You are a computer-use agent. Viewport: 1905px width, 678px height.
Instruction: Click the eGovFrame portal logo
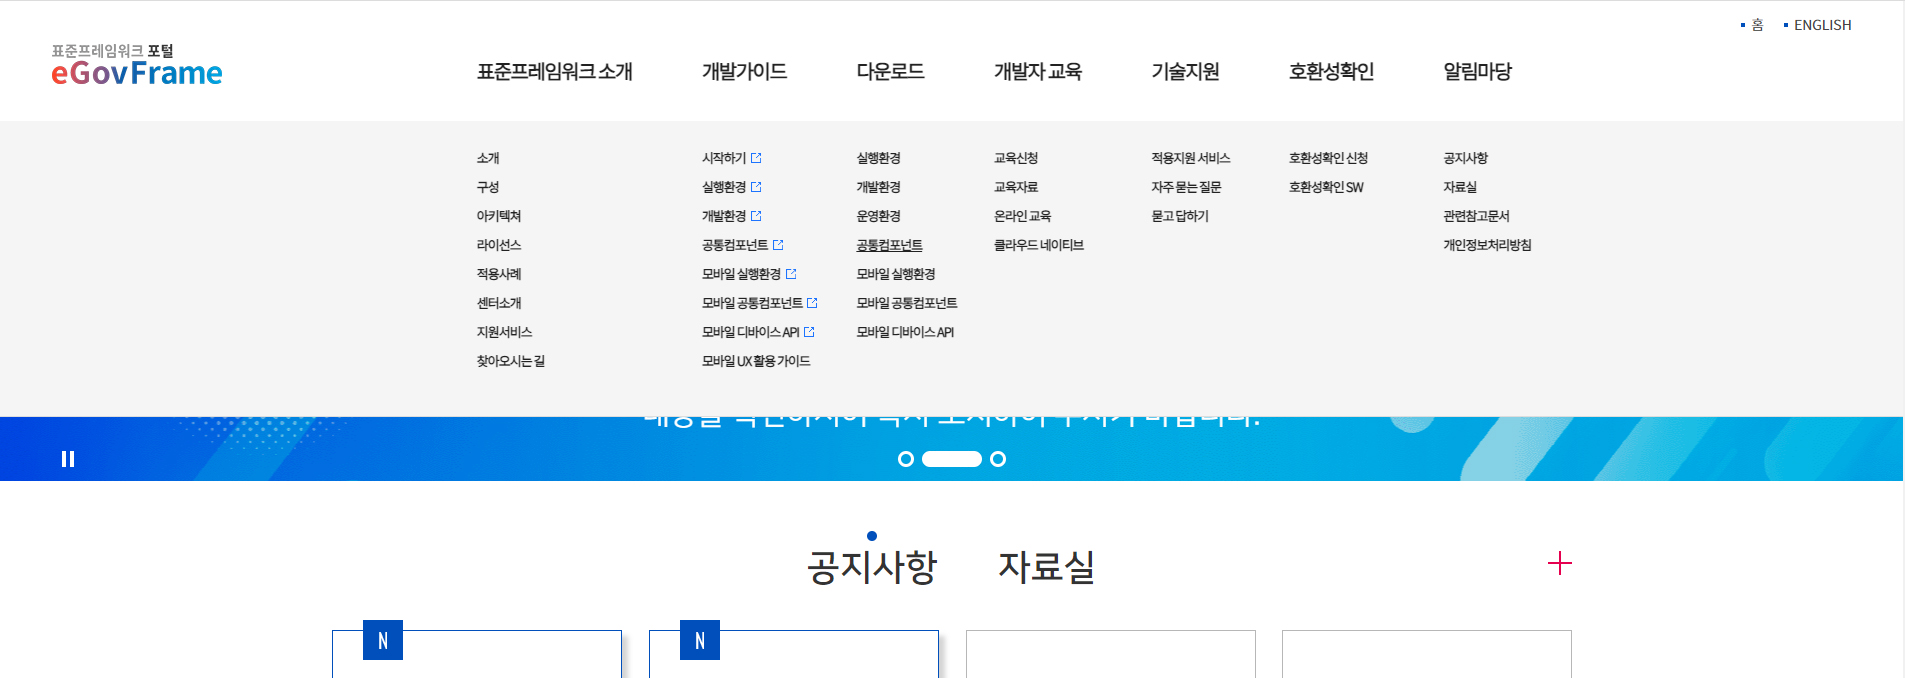tap(137, 65)
